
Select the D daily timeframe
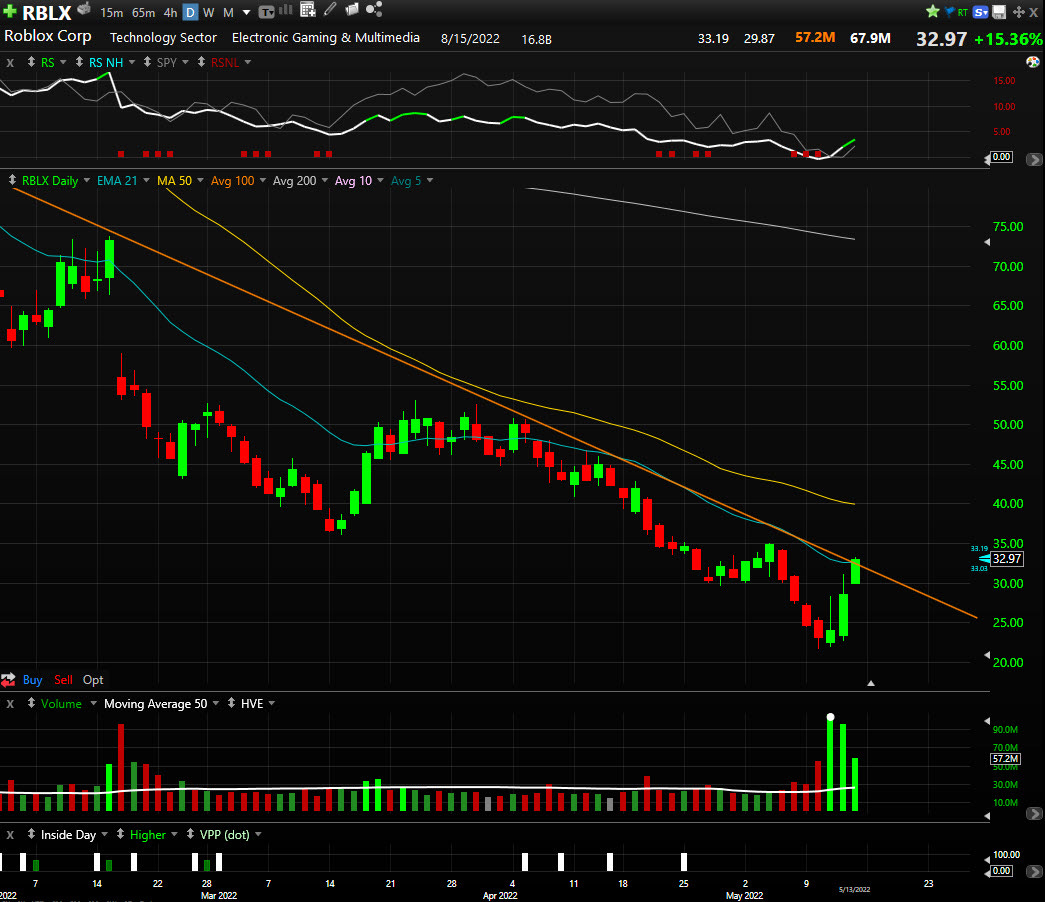pos(190,12)
